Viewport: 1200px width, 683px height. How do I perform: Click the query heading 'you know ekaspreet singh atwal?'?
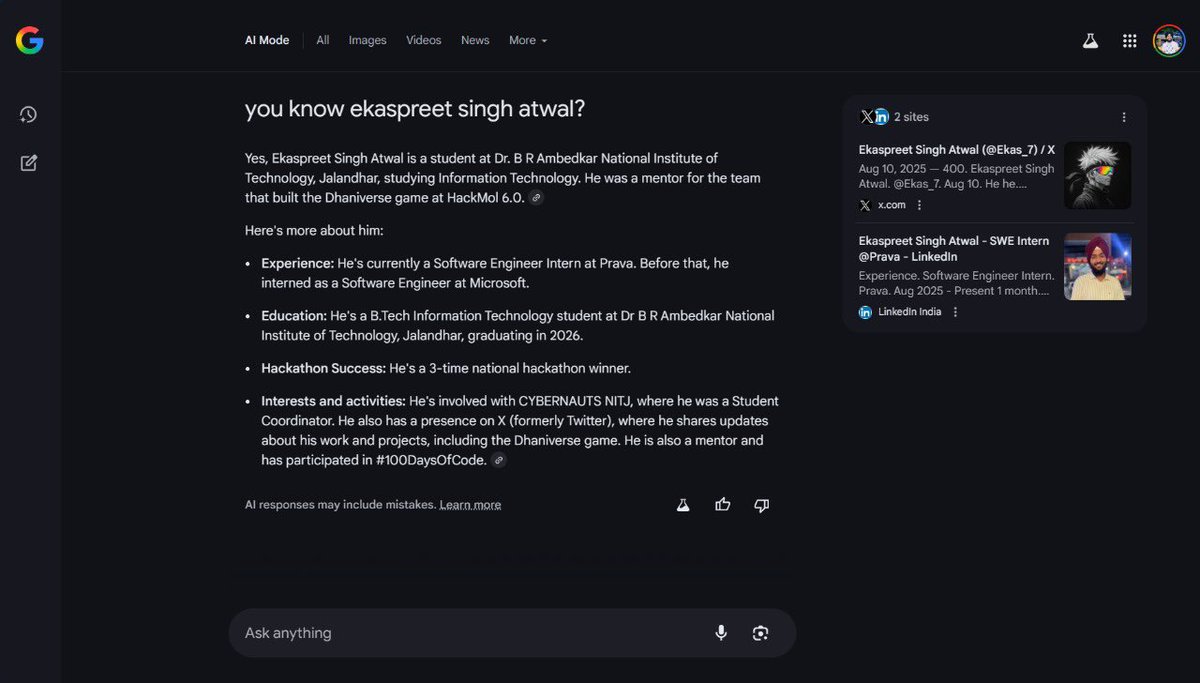415,109
